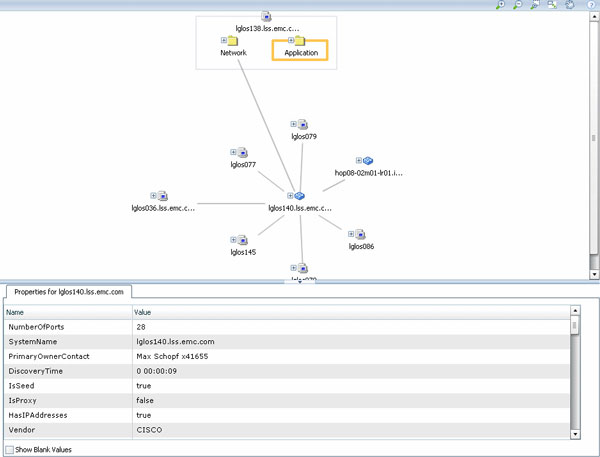Click map pane scroll down arrow
Screen dimensions: 600x457
point(594,274)
